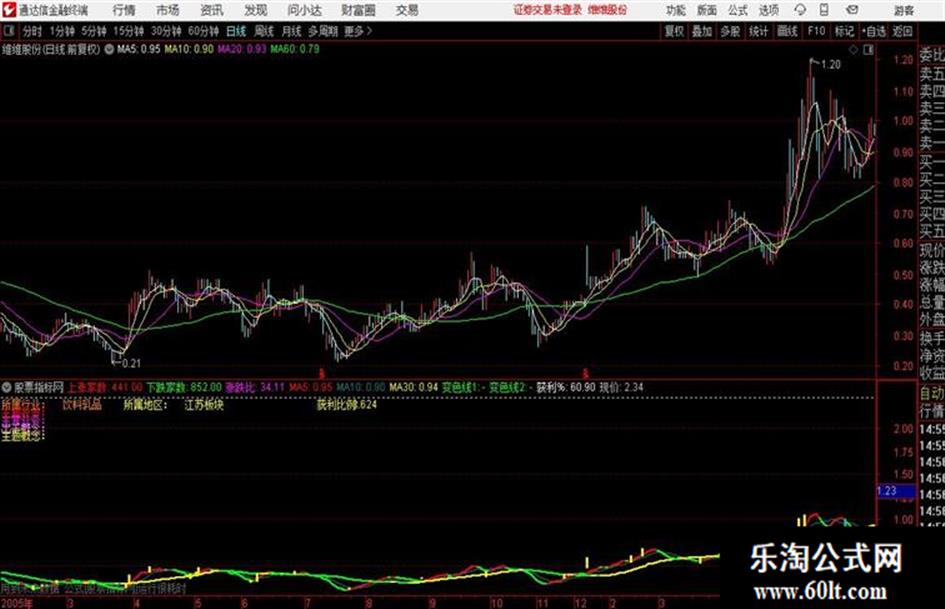Open the 多周期 multi-period view
Viewport: 945px width, 609px height.
(x=323, y=31)
